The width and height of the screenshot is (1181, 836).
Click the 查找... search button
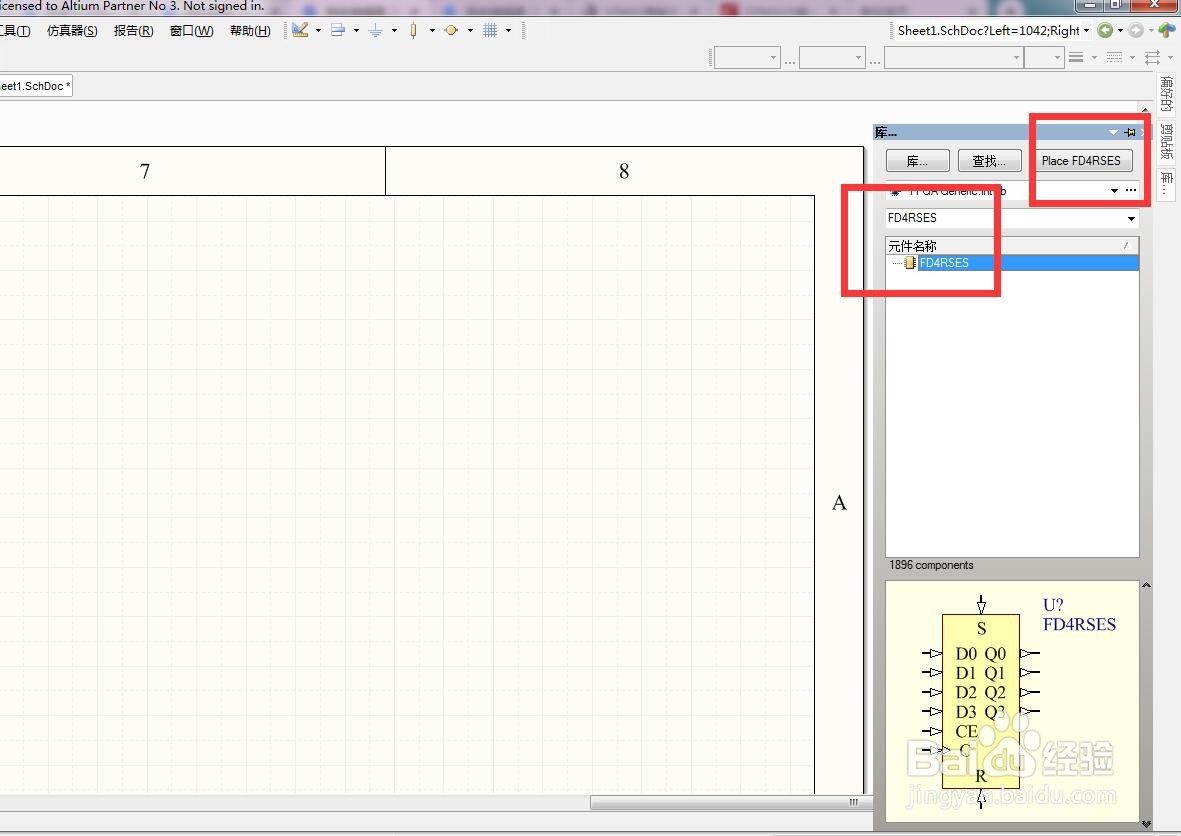pos(989,161)
